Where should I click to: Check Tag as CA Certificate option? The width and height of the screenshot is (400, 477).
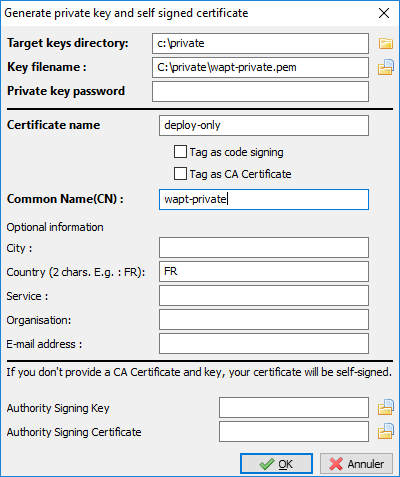(x=180, y=174)
